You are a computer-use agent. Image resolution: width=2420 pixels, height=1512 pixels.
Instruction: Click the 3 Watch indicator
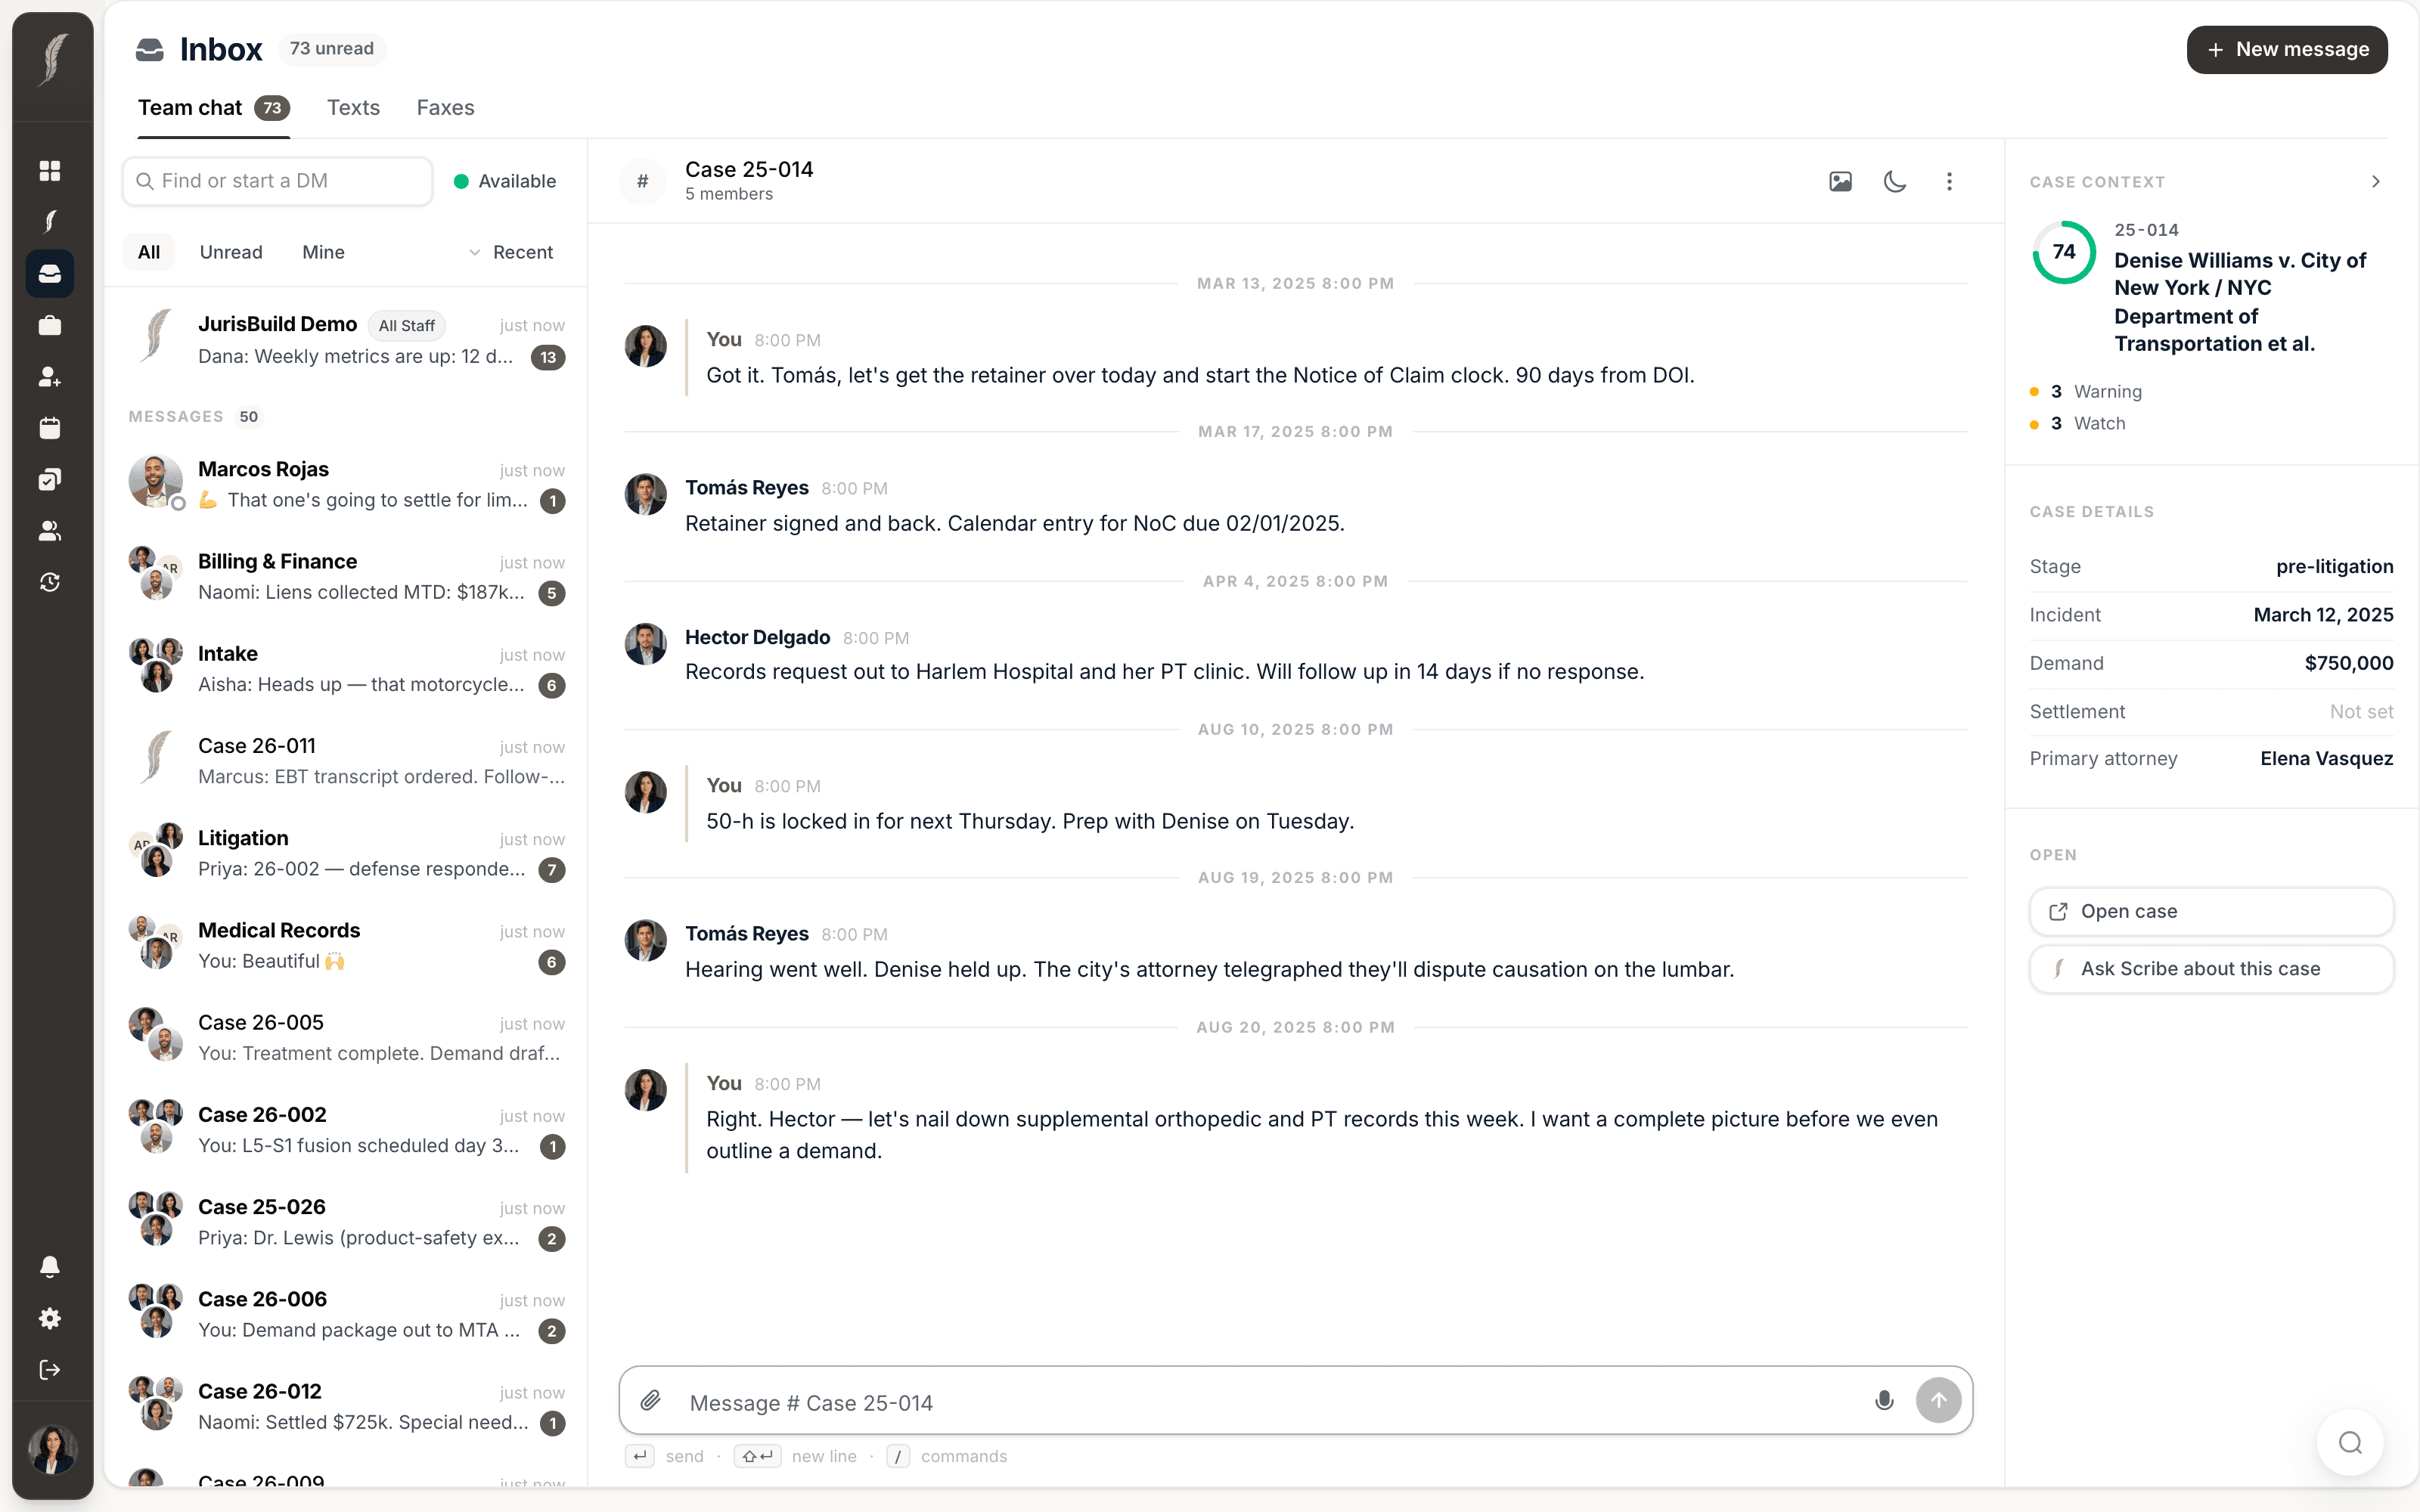[x=2078, y=424]
